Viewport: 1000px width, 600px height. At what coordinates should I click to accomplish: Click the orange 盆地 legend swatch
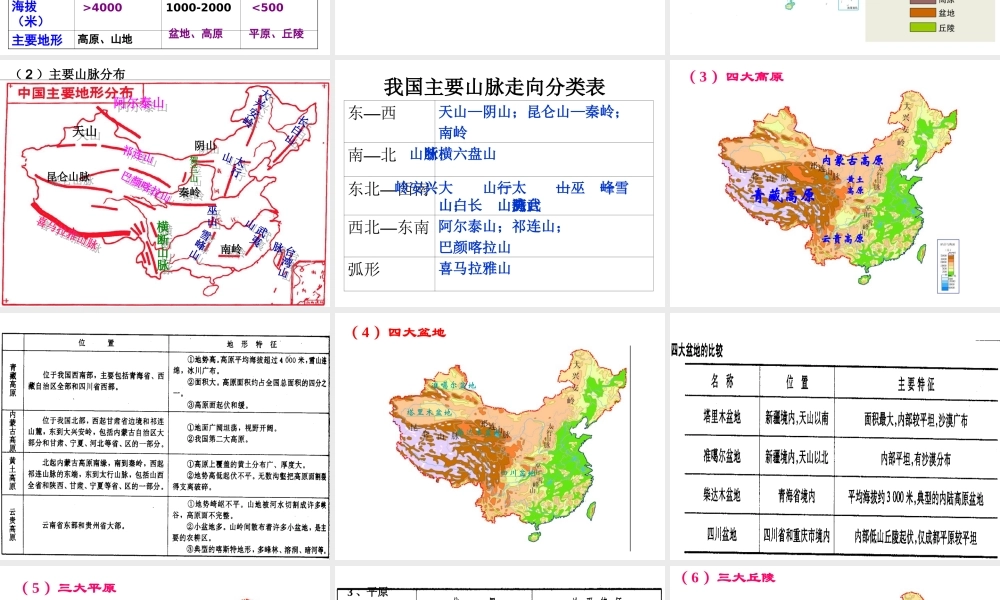[x=922, y=13]
